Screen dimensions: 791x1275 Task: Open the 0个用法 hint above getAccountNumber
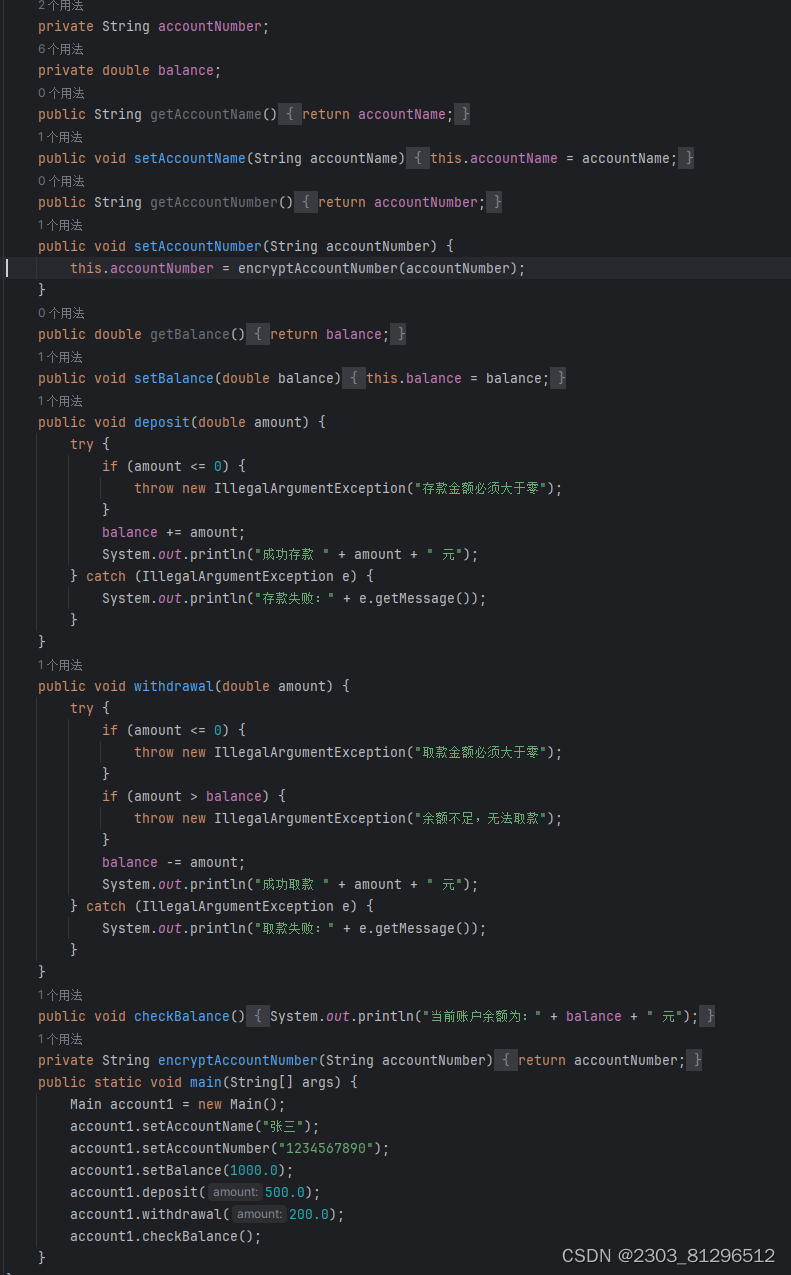[61, 181]
